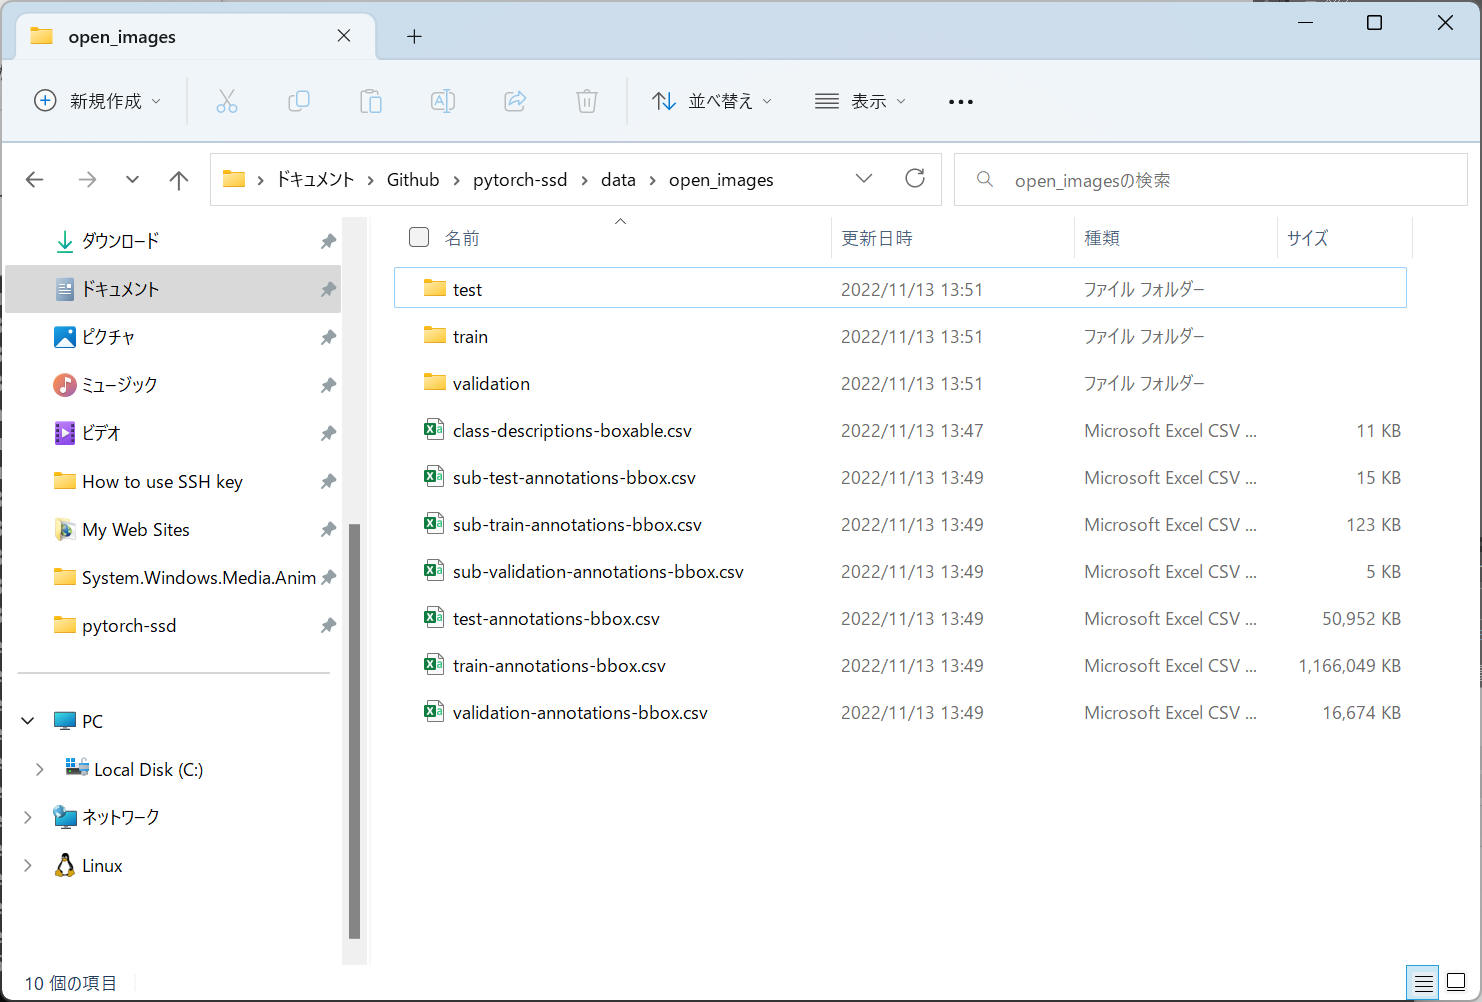This screenshot has height=1002, width=1482.
Task: Expand the ネットワーク tree node
Action: coord(28,817)
